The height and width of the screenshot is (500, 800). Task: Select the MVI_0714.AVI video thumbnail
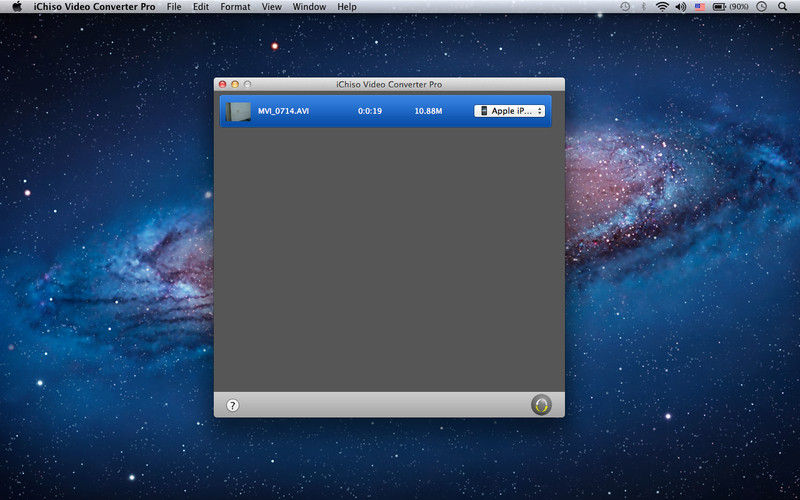[x=238, y=111]
